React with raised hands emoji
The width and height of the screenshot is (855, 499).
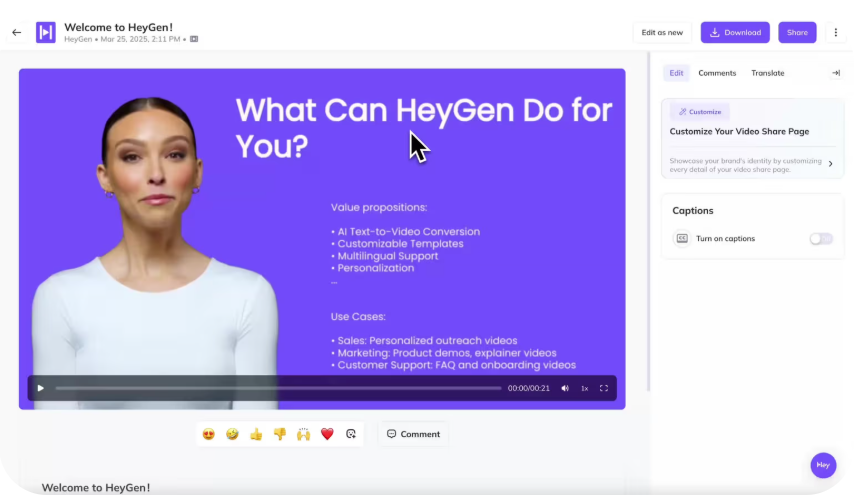tap(303, 434)
